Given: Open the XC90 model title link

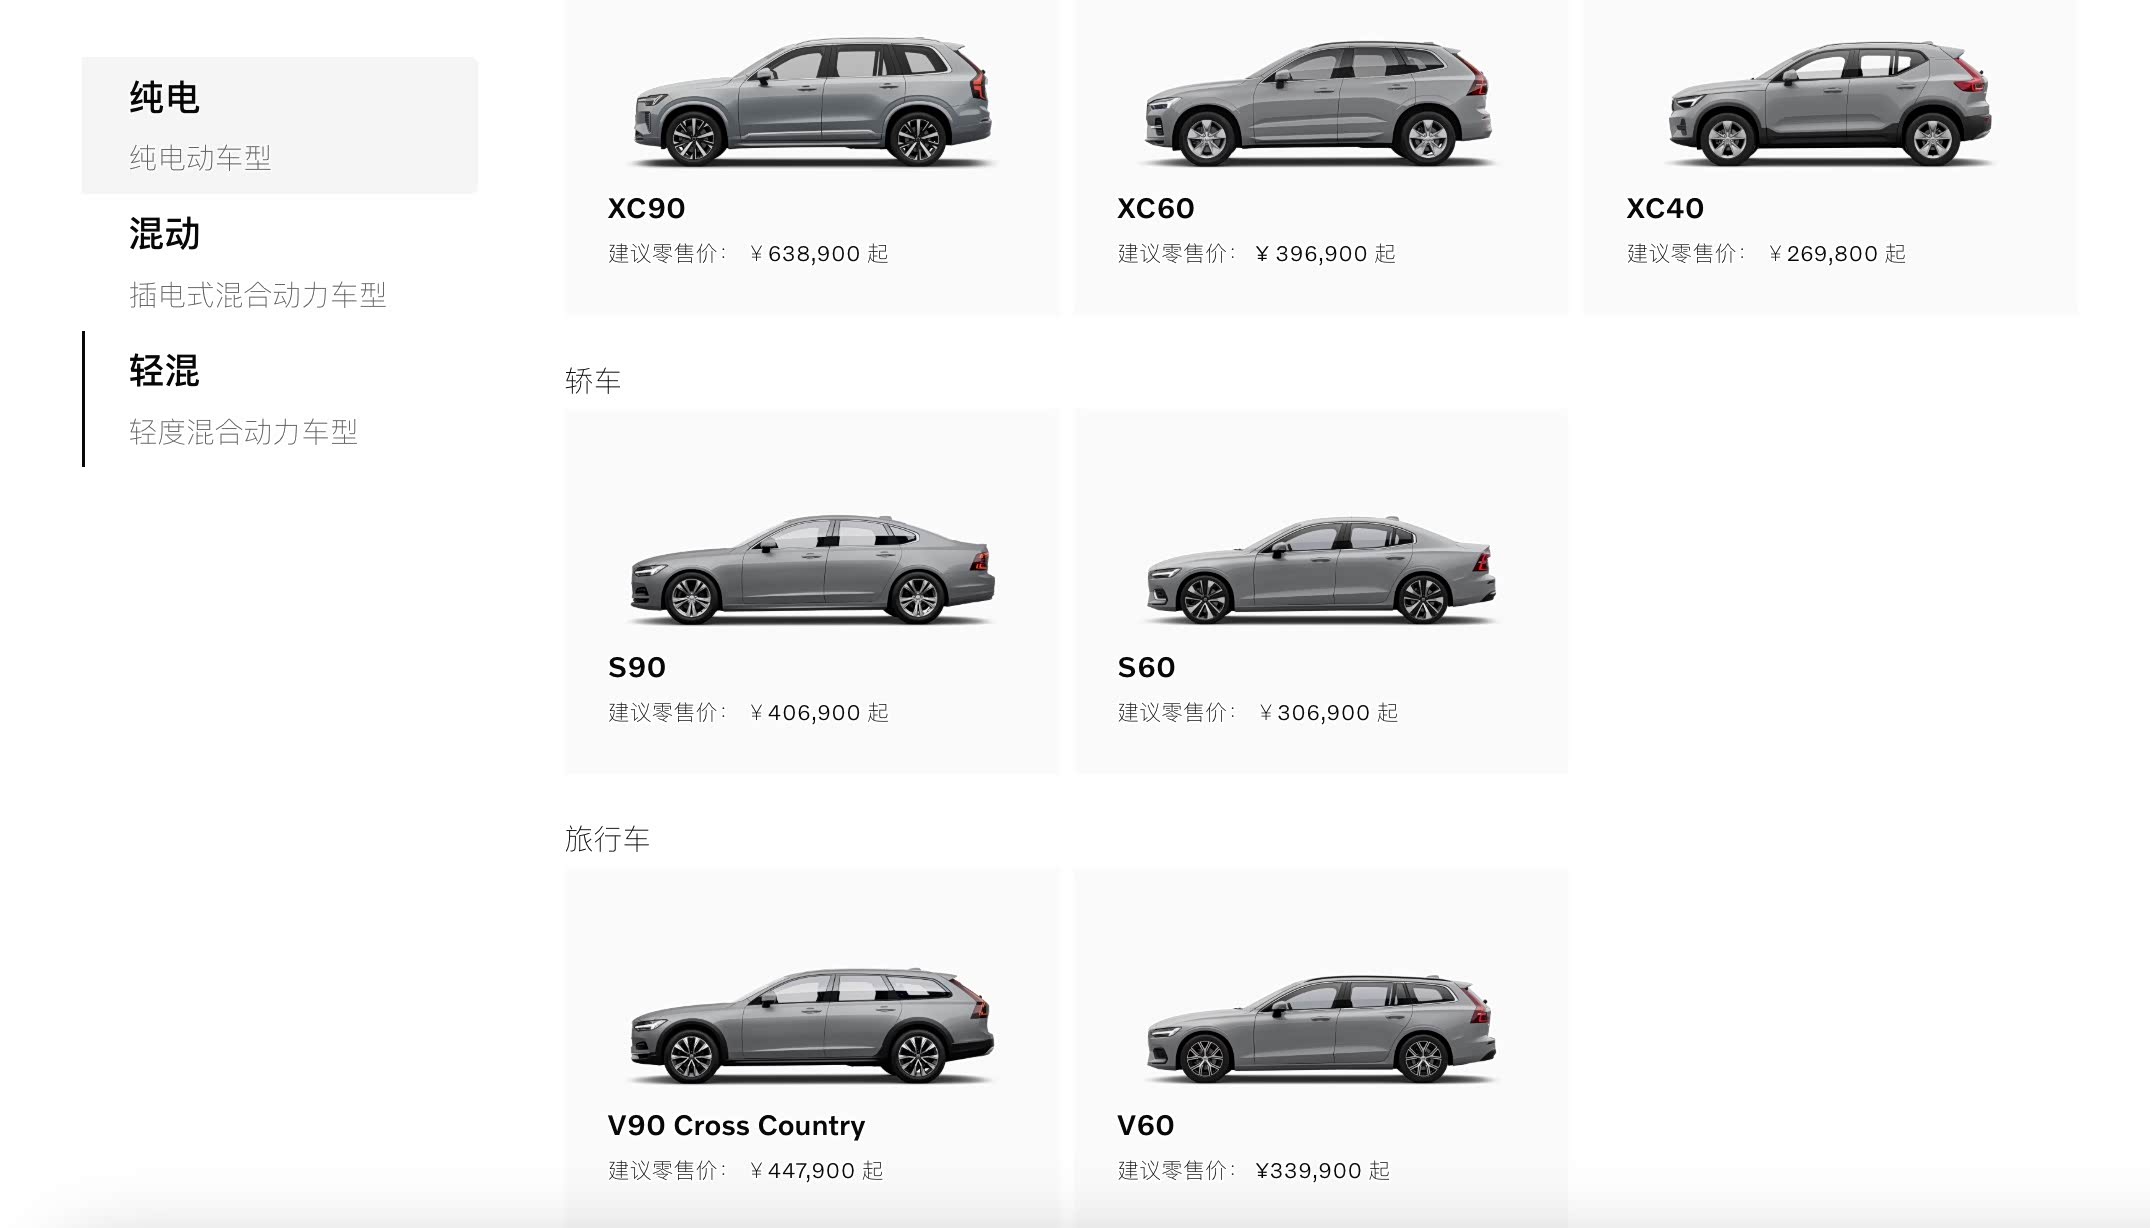Looking at the screenshot, I should pos(646,208).
